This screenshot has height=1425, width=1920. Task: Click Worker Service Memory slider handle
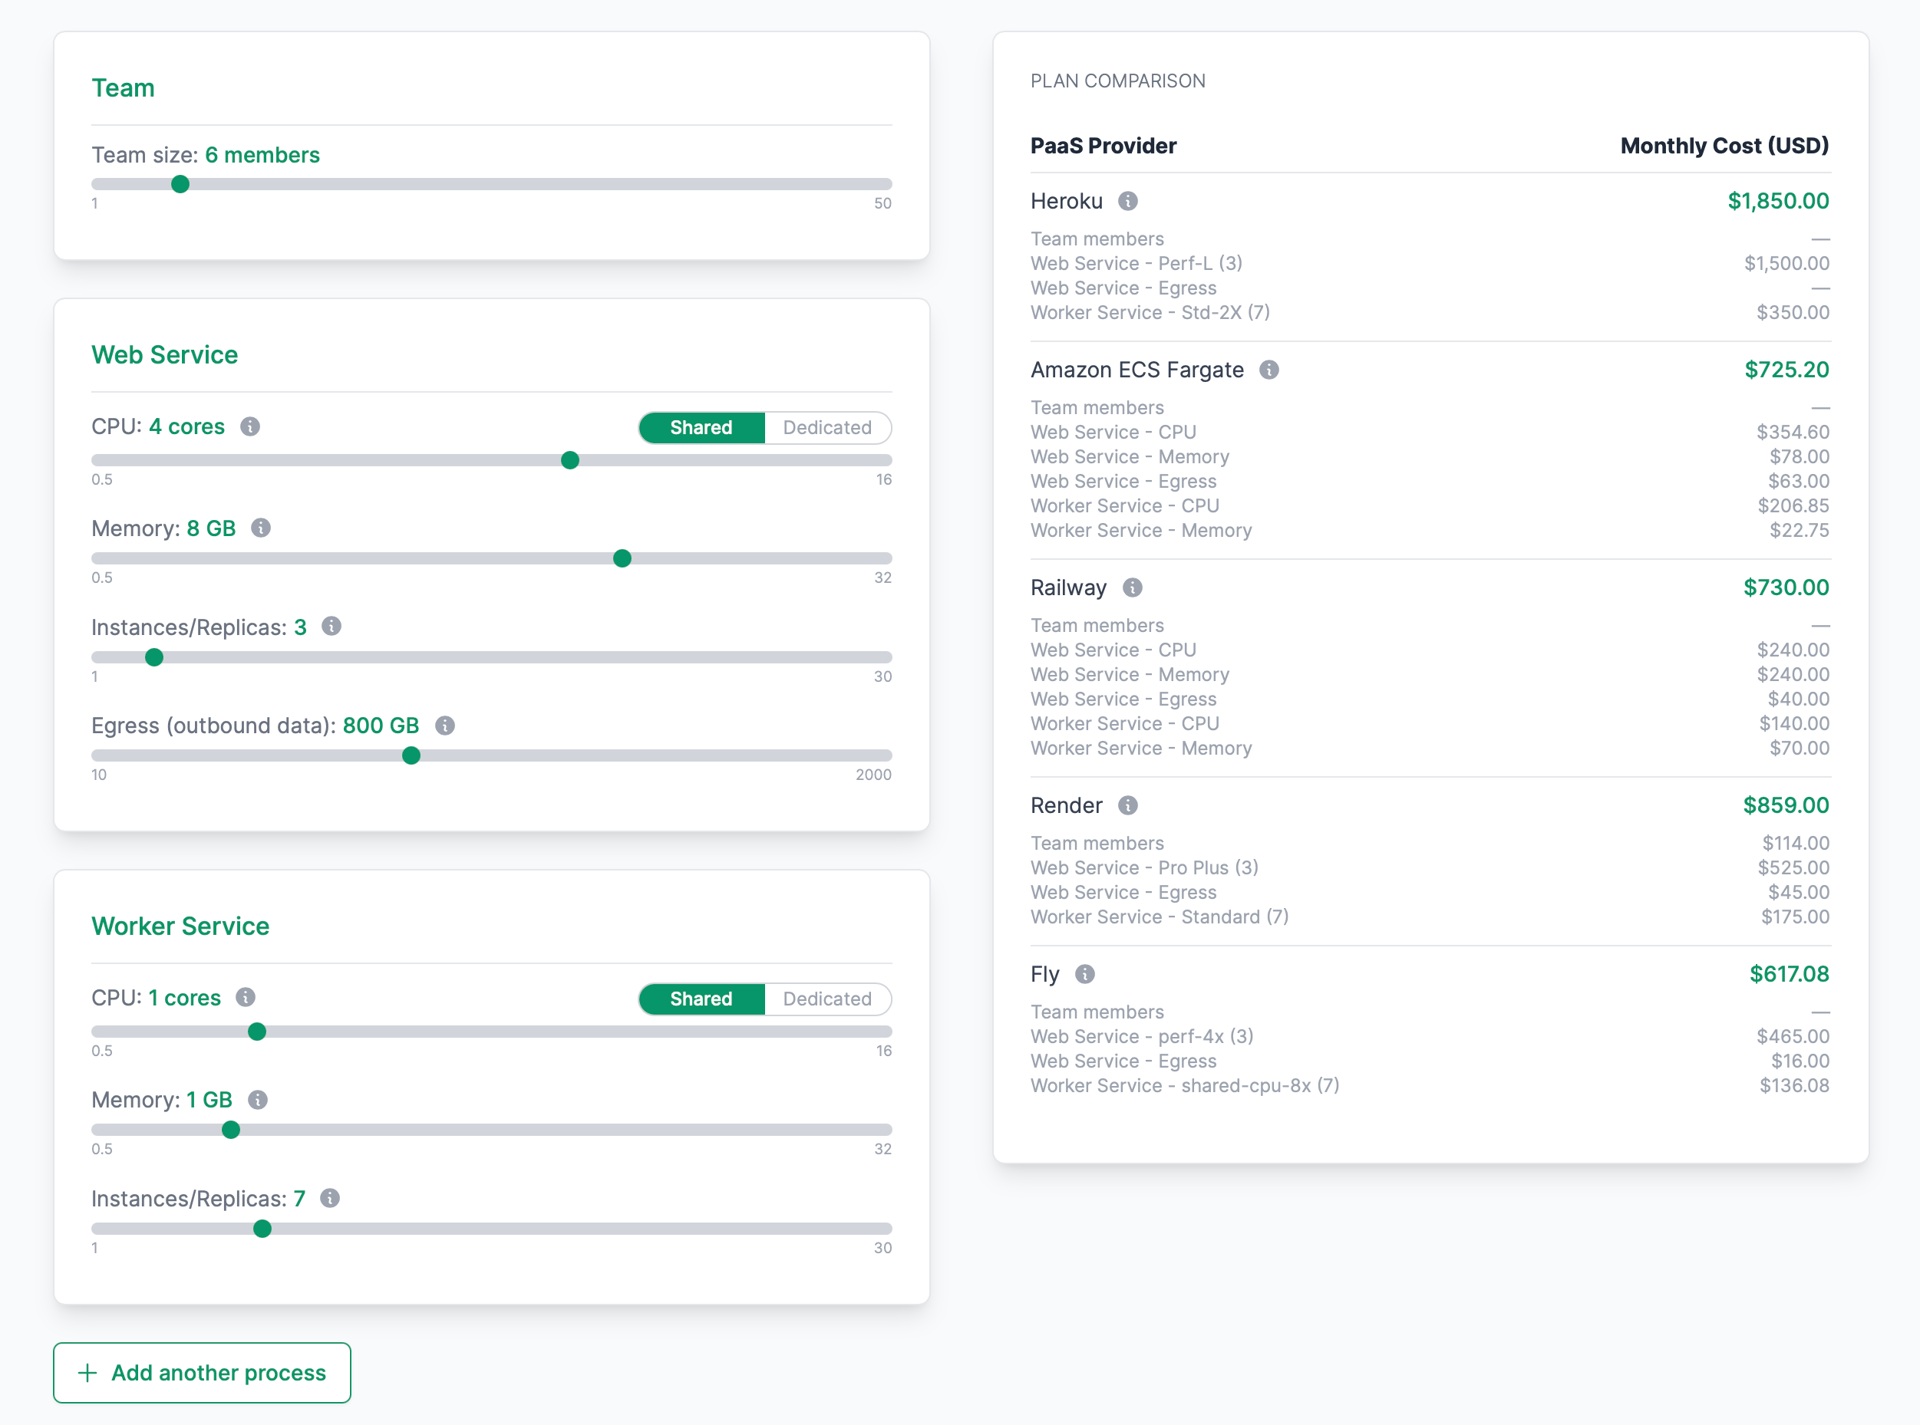pyautogui.click(x=231, y=1130)
